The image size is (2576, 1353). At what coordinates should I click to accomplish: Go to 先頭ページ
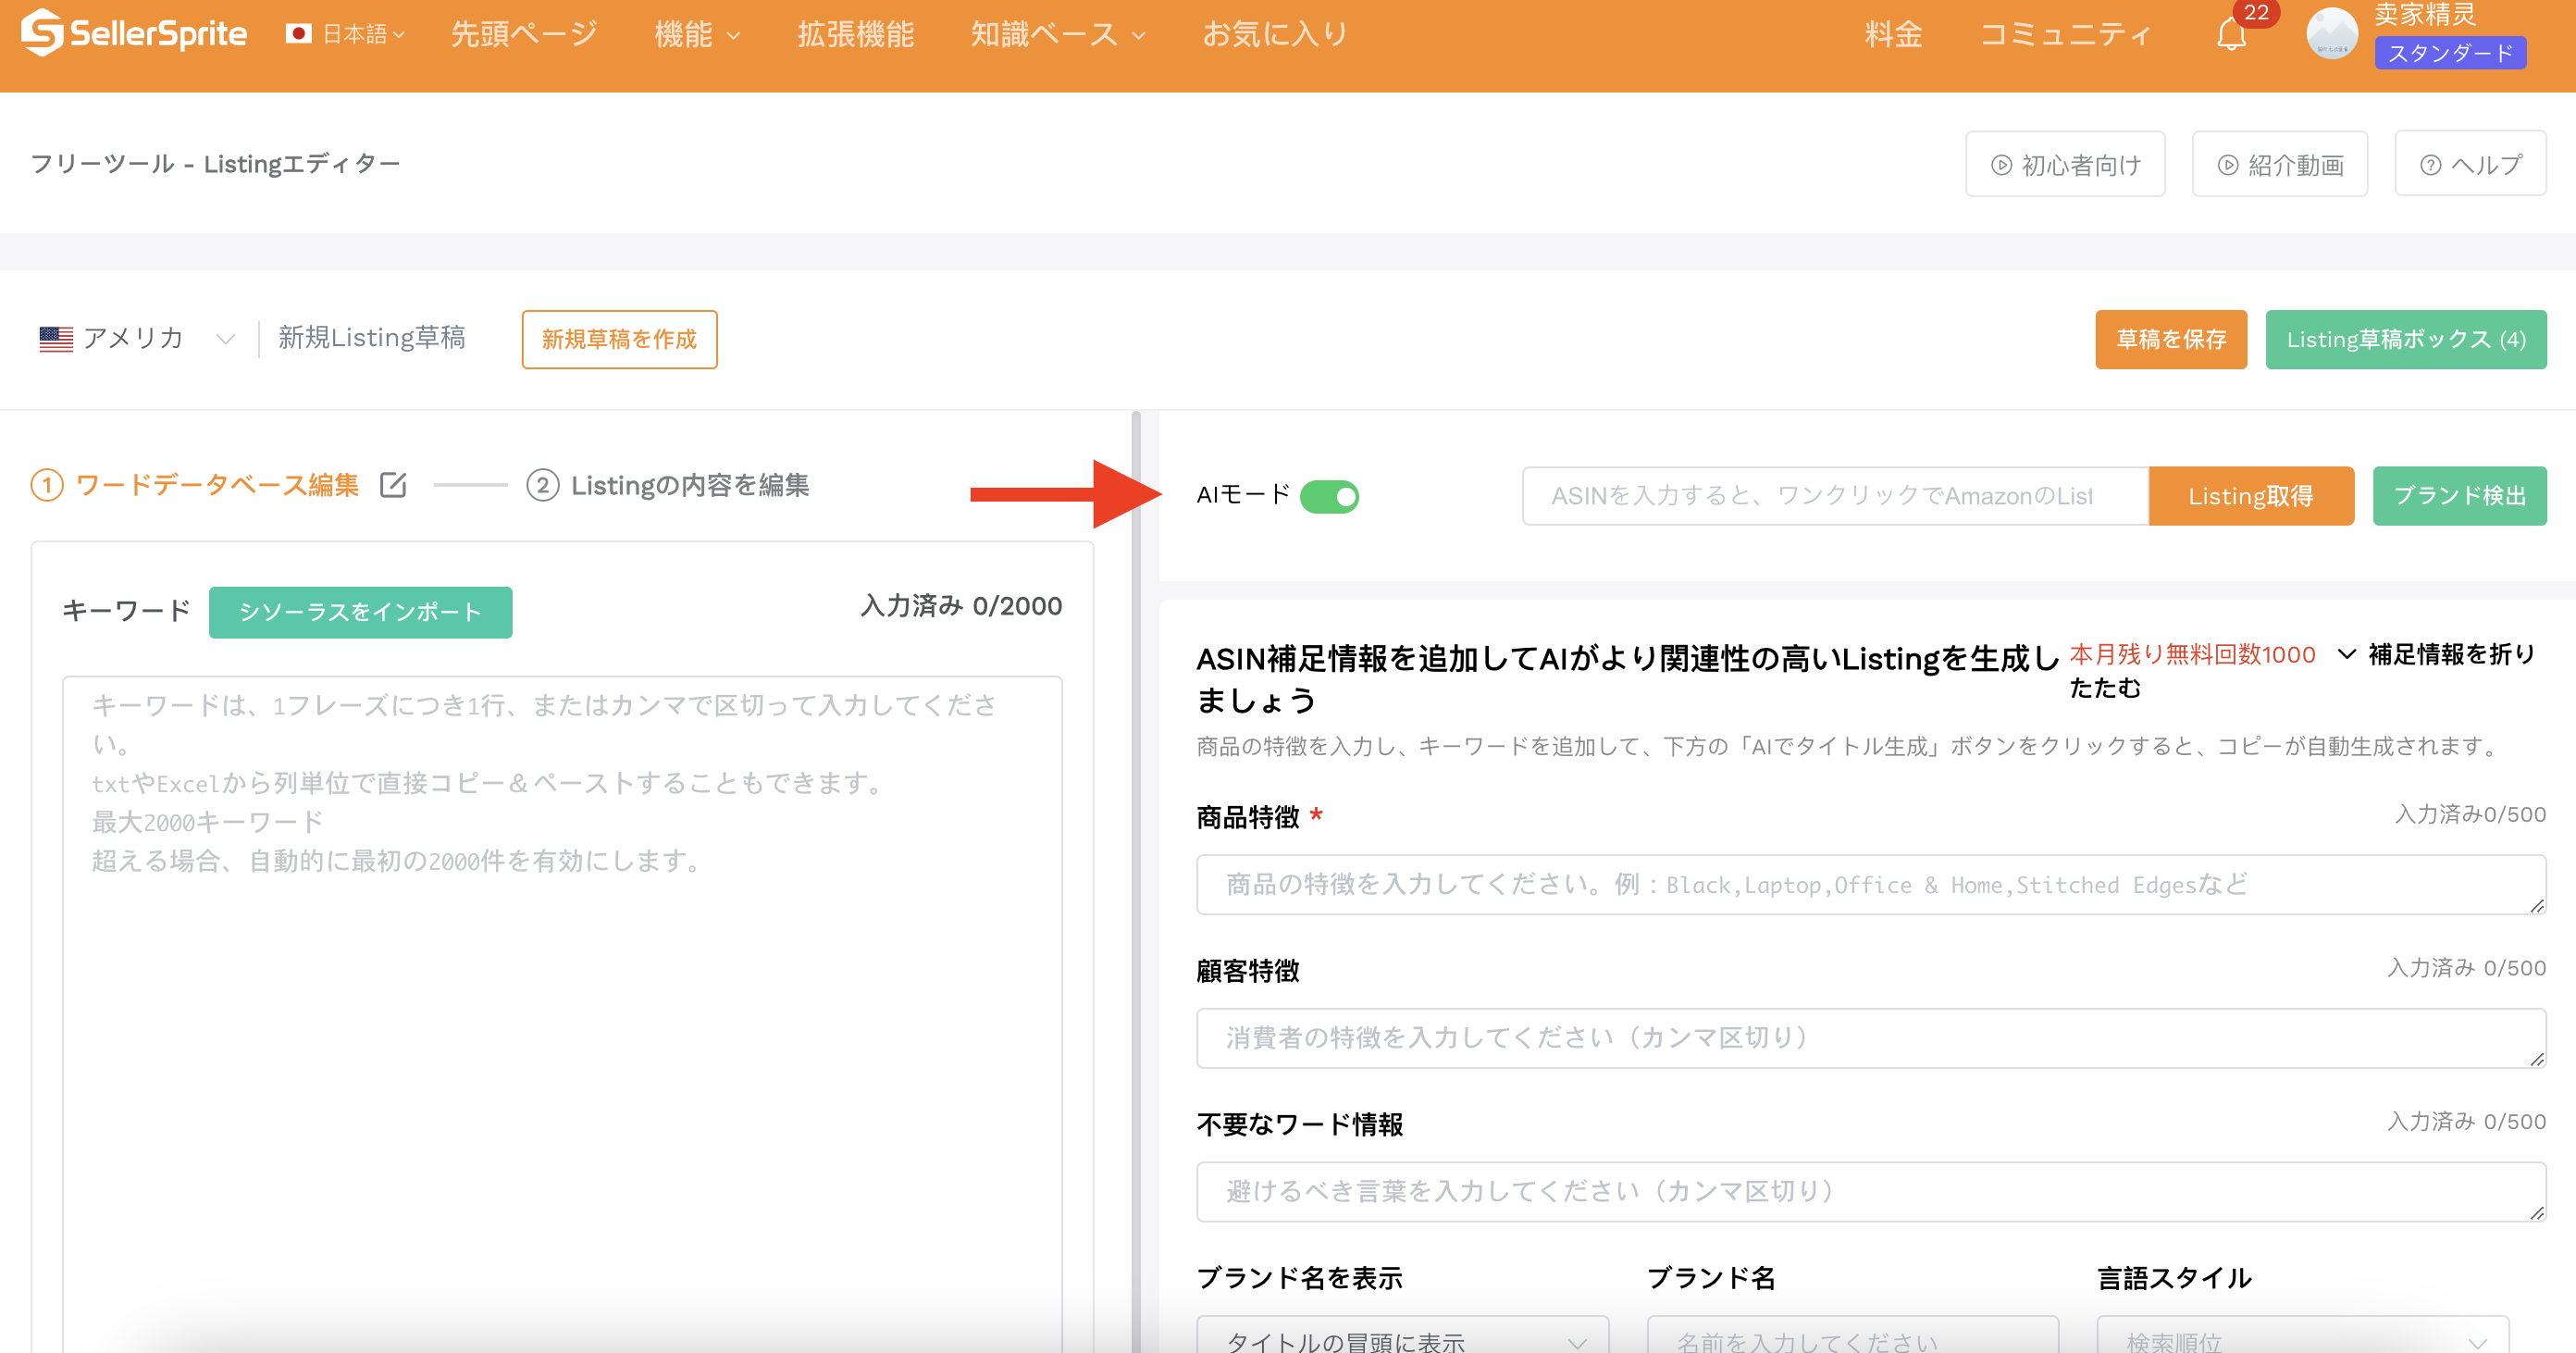pos(524,34)
